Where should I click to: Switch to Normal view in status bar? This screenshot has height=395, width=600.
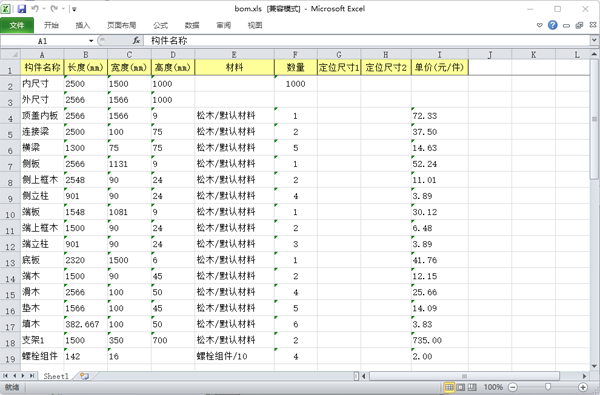click(x=449, y=387)
